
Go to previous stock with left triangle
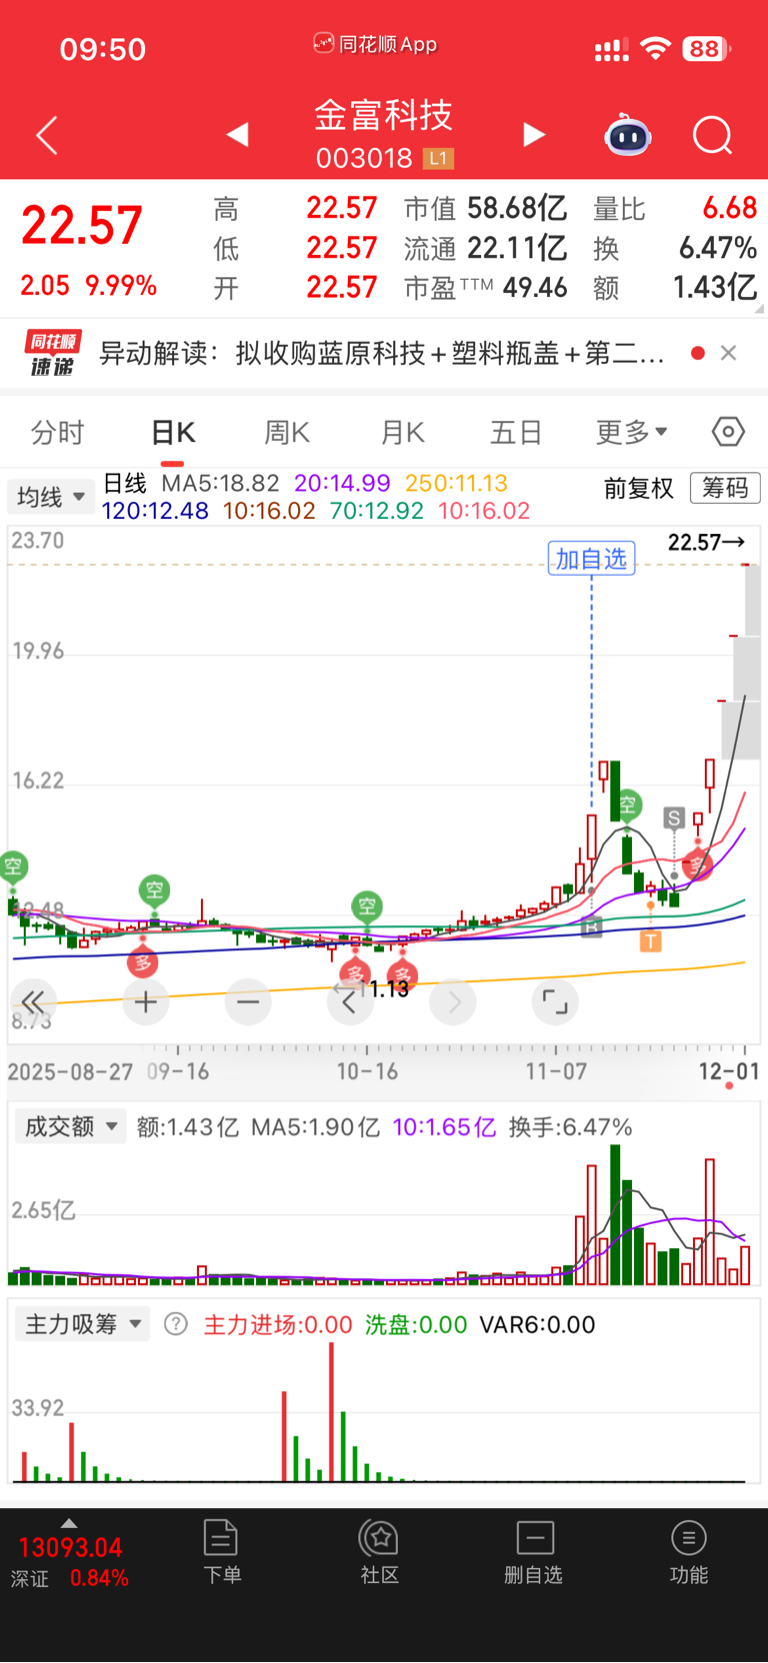point(237,134)
